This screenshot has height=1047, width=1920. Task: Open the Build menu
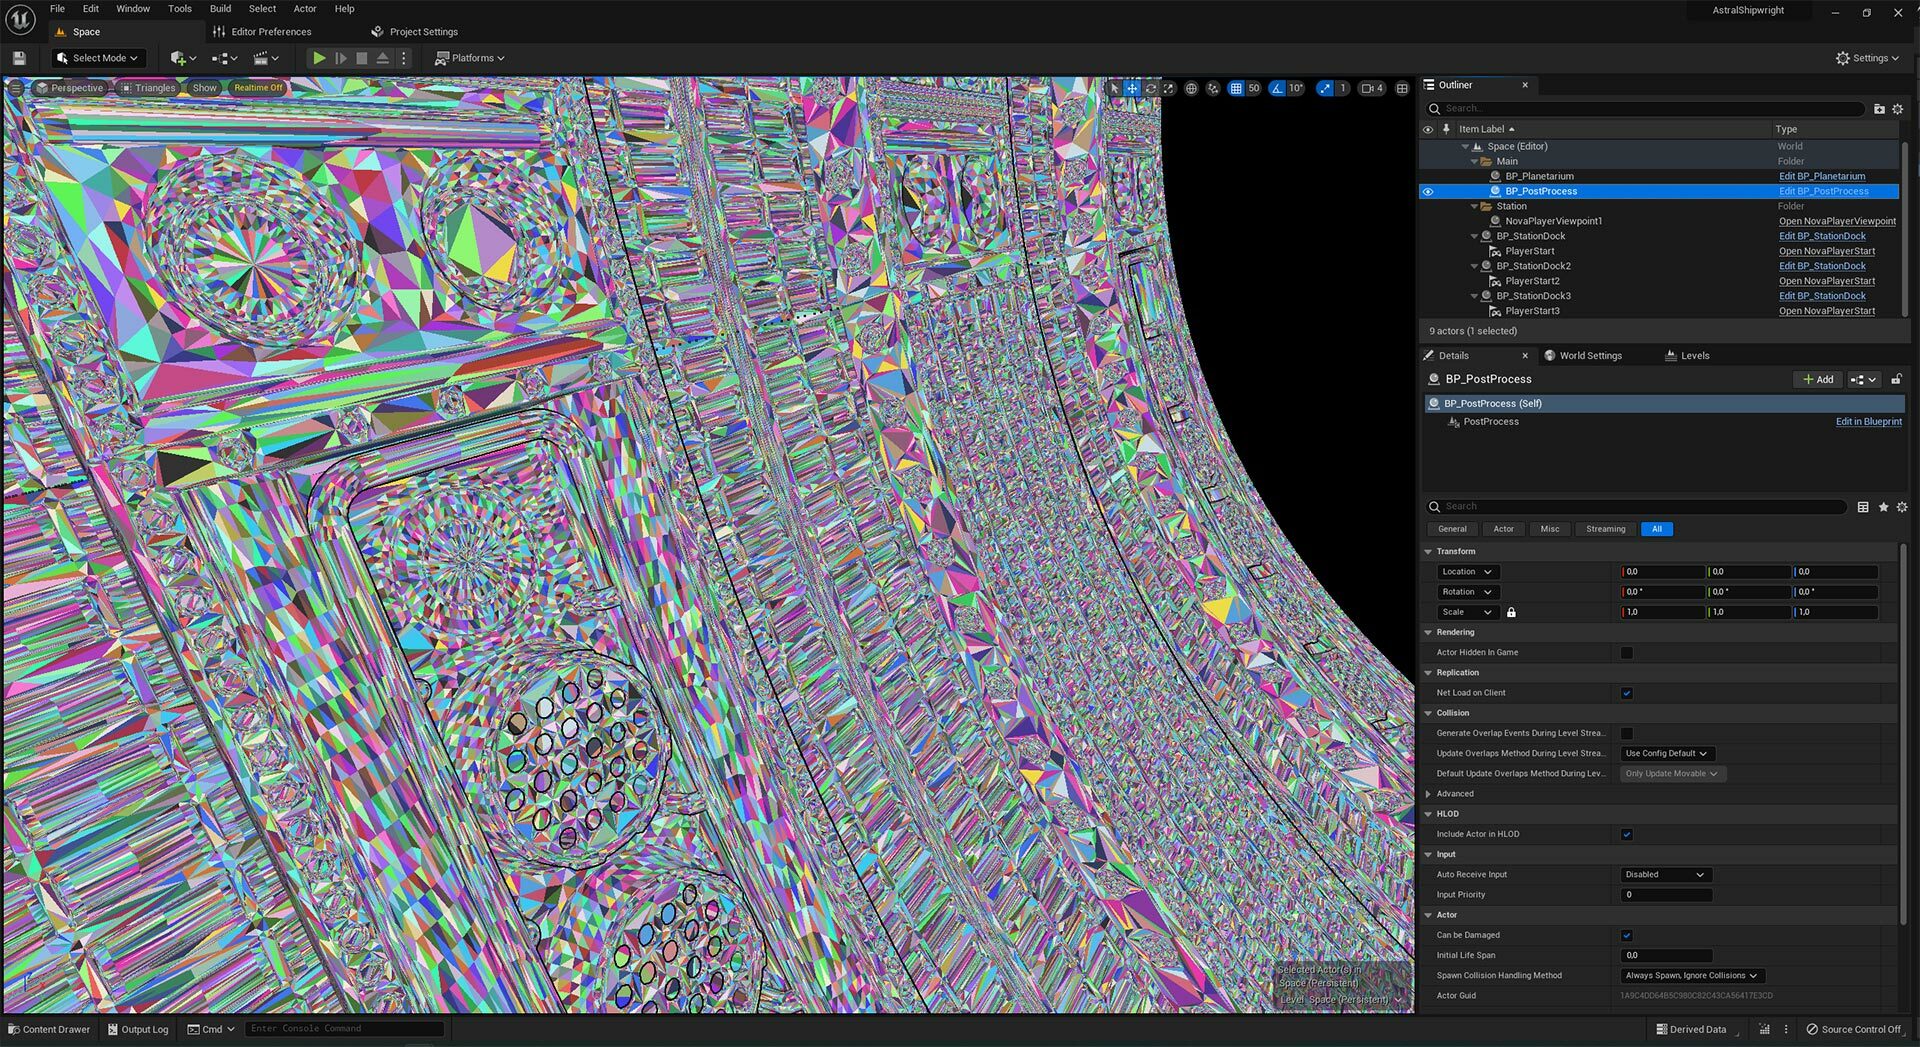coord(220,9)
